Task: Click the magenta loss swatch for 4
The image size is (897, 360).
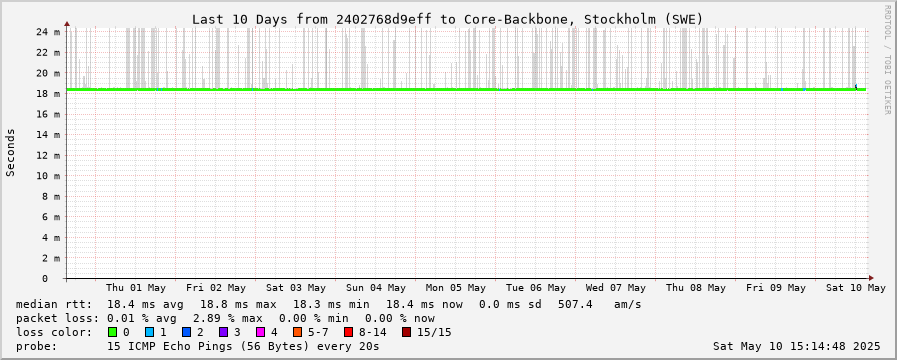Action: click(x=260, y=332)
